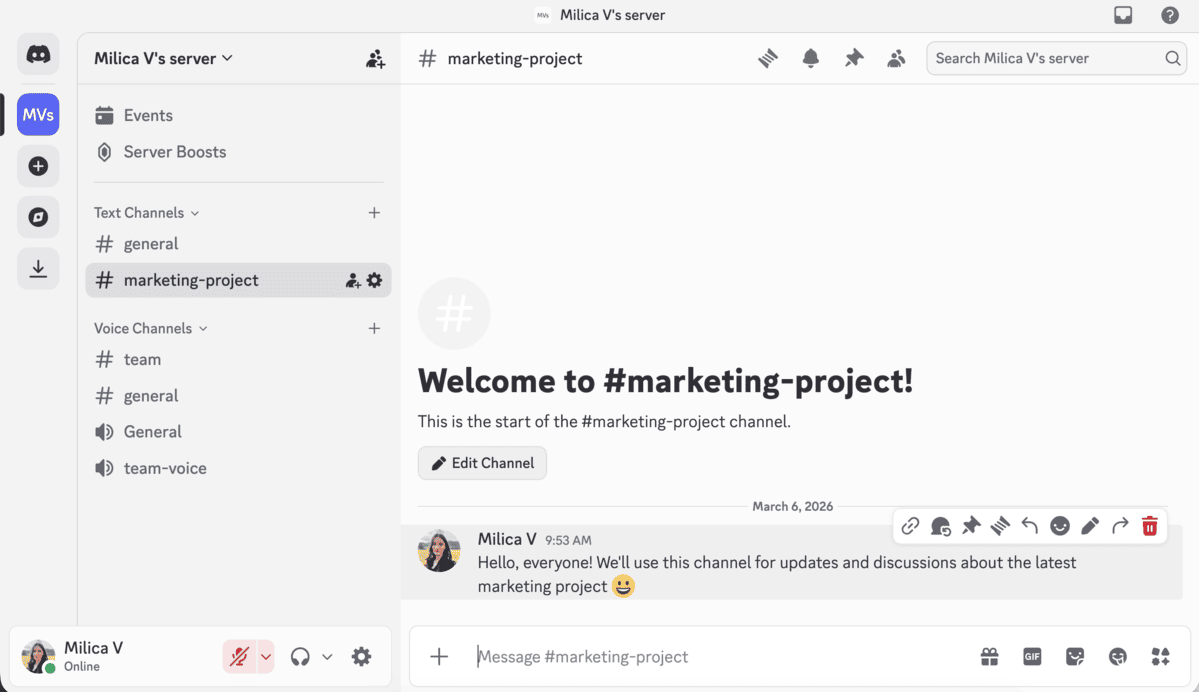This screenshot has width=1199, height=692.
Task: Copy message link using the chain icon
Action: click(910, 526)
